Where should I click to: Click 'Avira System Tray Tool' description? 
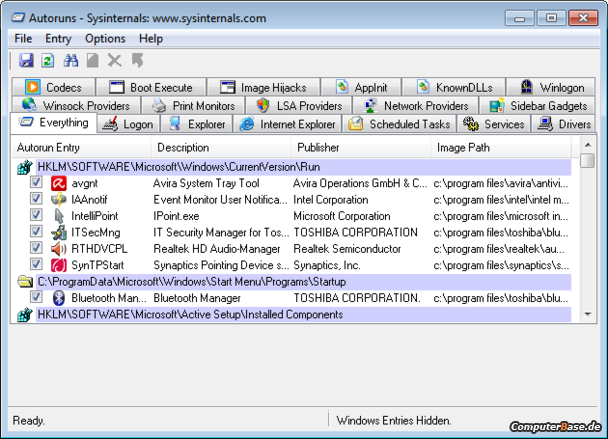(206, 183)
